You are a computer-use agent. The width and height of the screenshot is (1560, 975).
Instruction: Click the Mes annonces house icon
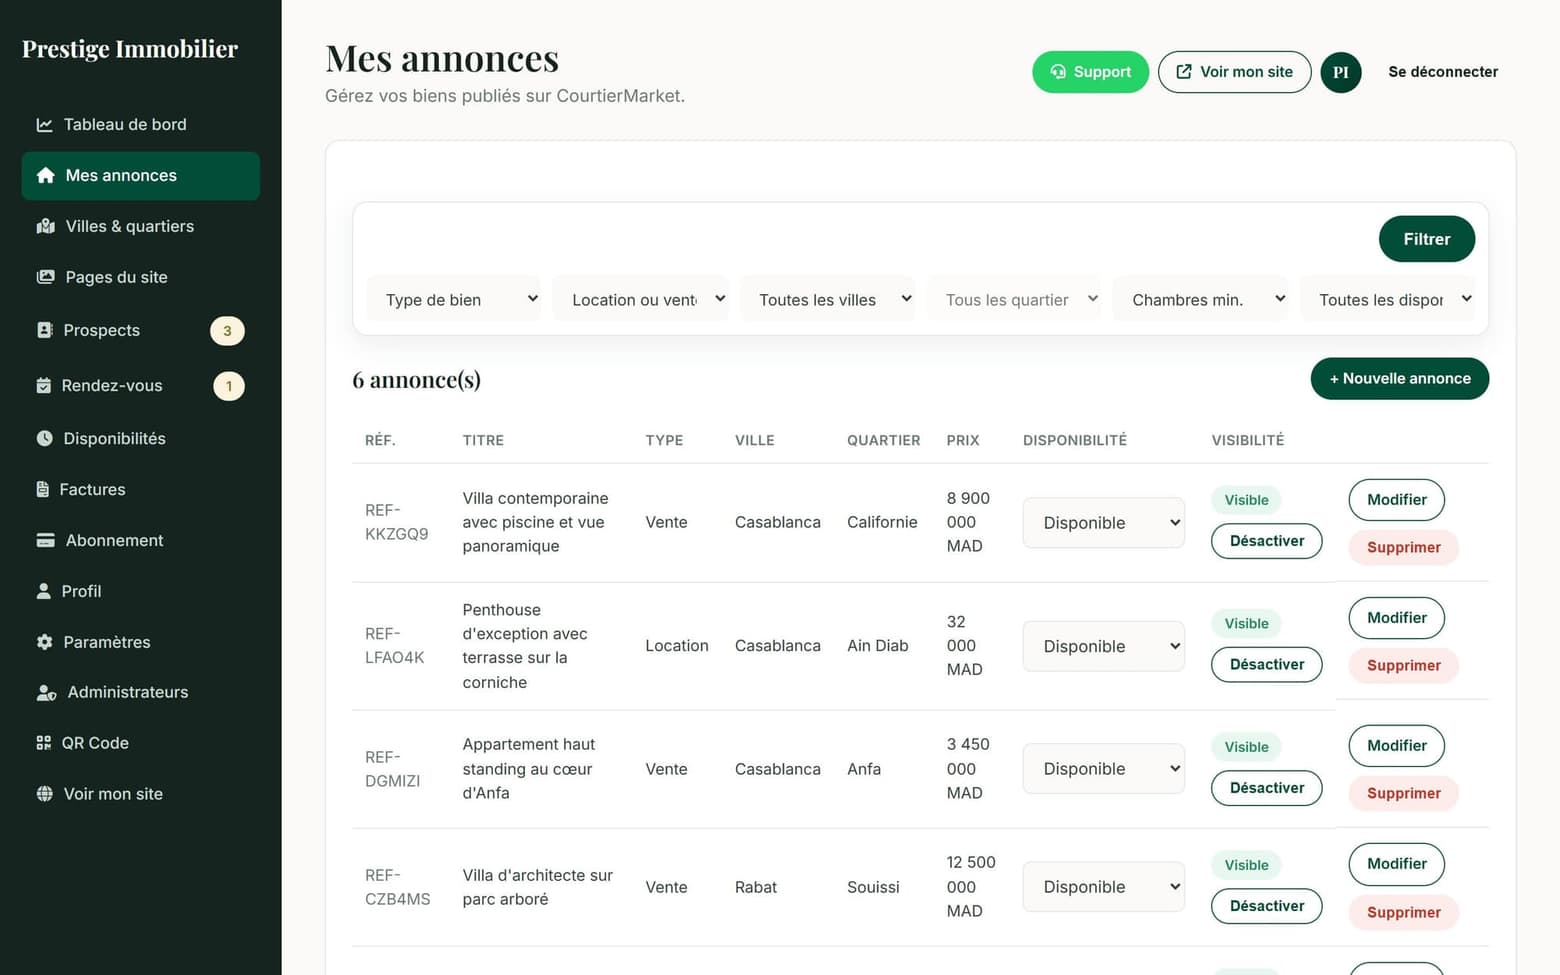click(45, 176)
